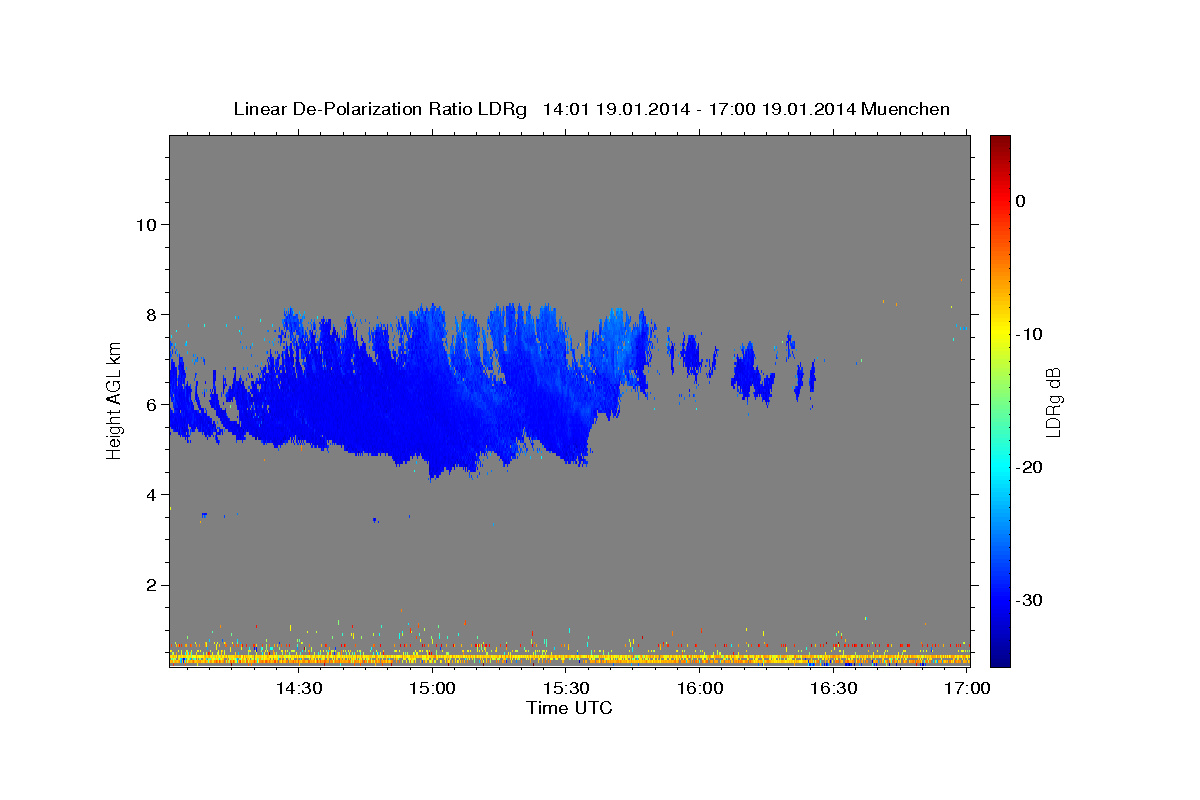
Task: Click the yellow-orange ground clutter band at the plot bottom
Action: point(570,658)
